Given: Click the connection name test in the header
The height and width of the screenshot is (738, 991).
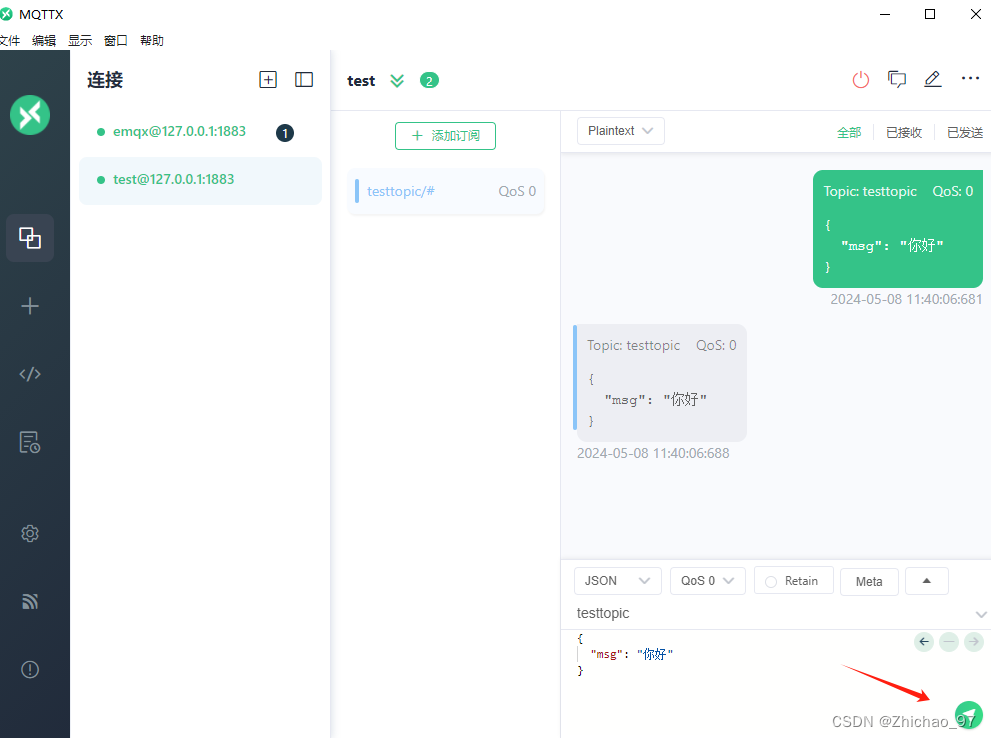Looking at the screenshot, I should tap(361, 81).
